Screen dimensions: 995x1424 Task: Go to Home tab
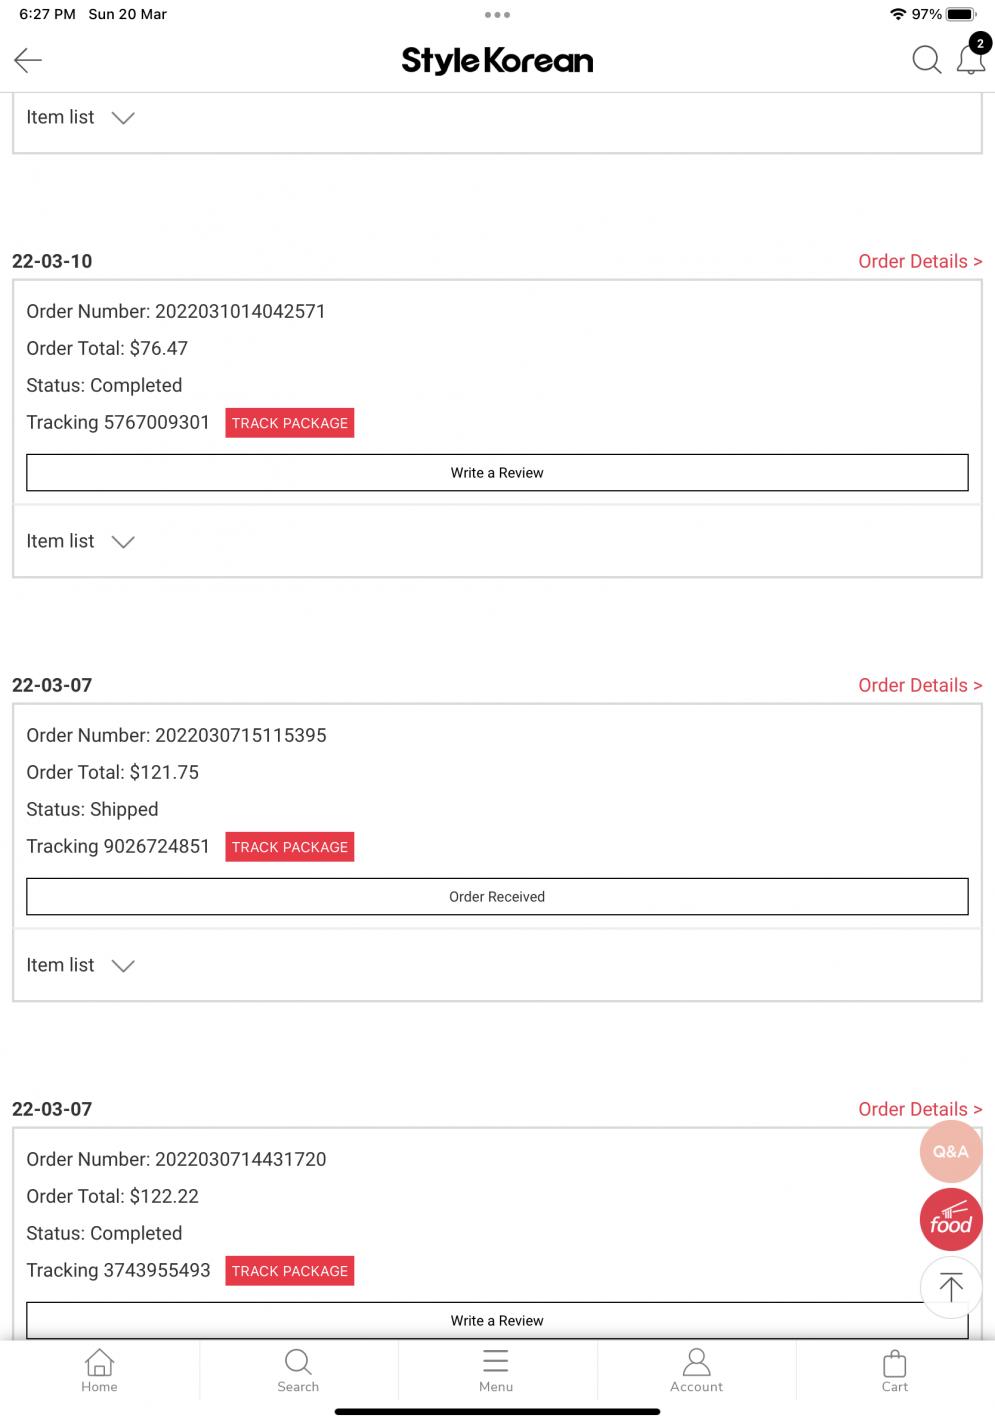coord(99,1371)
